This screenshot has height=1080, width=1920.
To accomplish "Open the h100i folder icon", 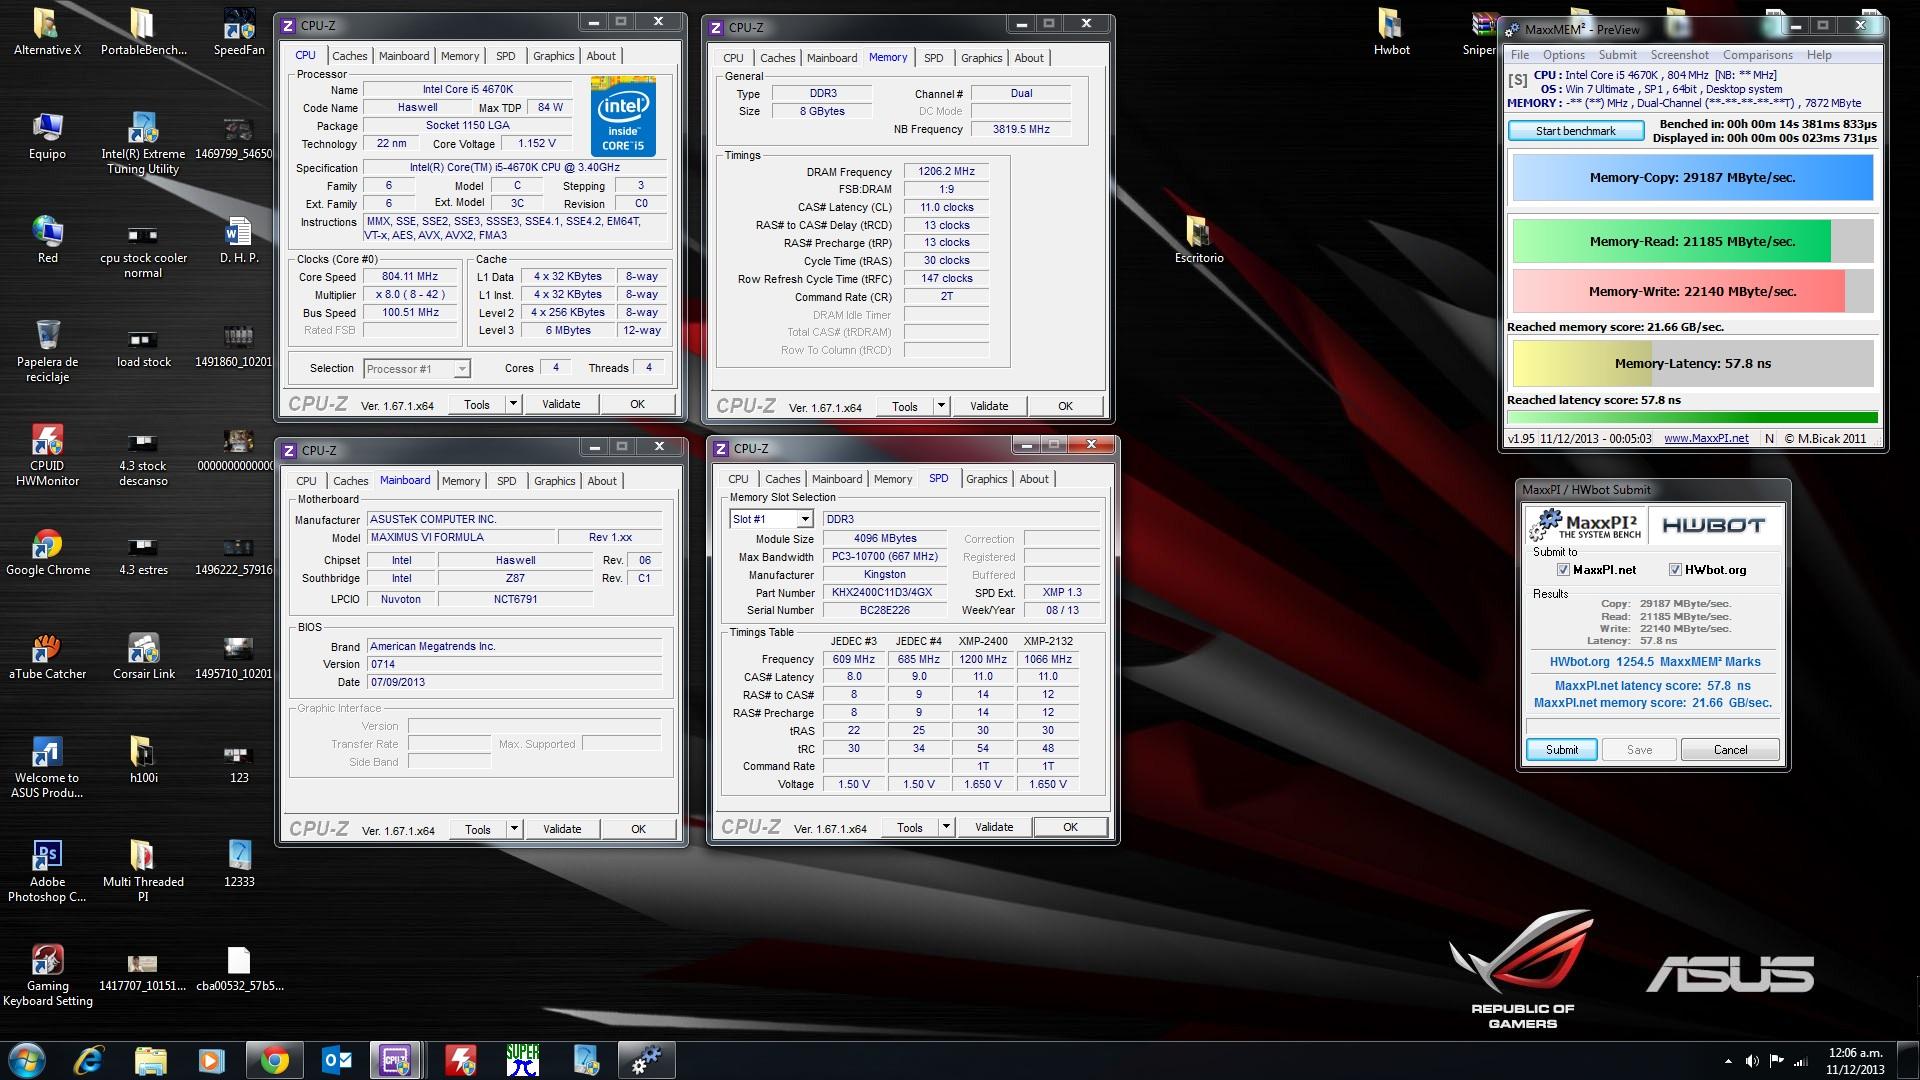I will pyautogui.click(x=143, y=760).
